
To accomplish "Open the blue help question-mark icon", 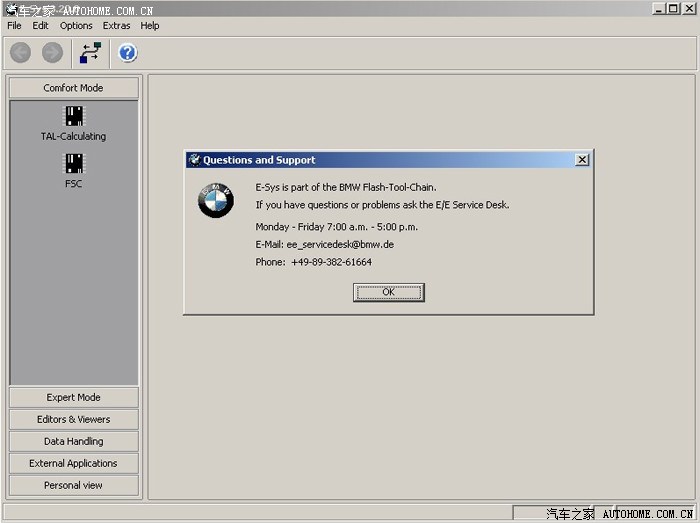I will [x=128, y=53].
